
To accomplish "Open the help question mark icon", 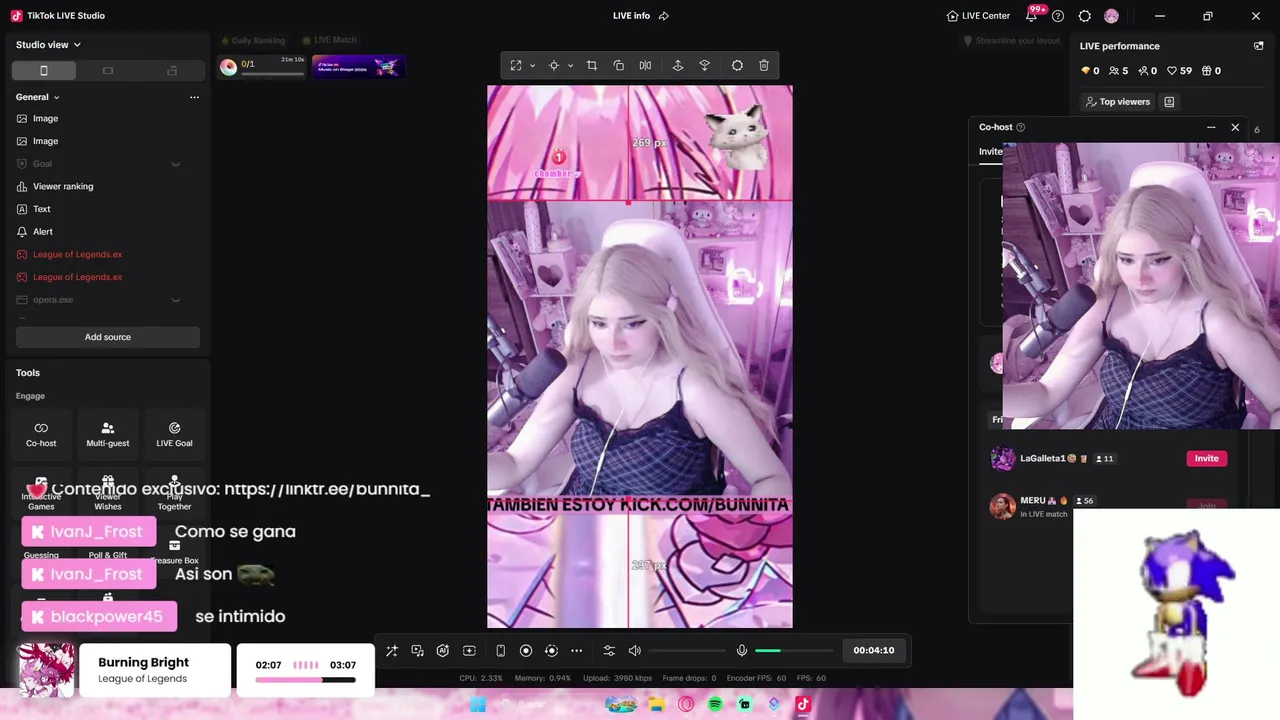I will (x=1058, y=16).
